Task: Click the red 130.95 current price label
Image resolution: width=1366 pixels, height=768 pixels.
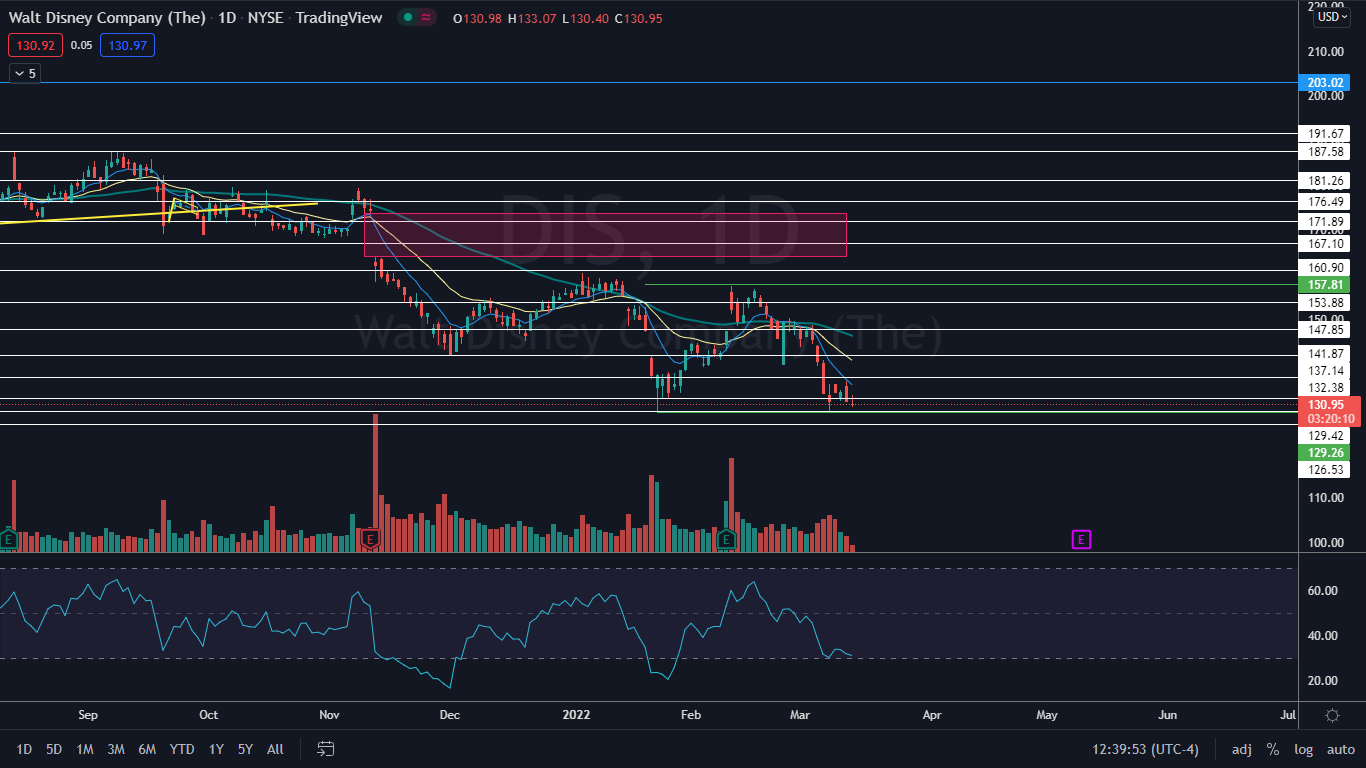Action: [x=1324, y=405]
